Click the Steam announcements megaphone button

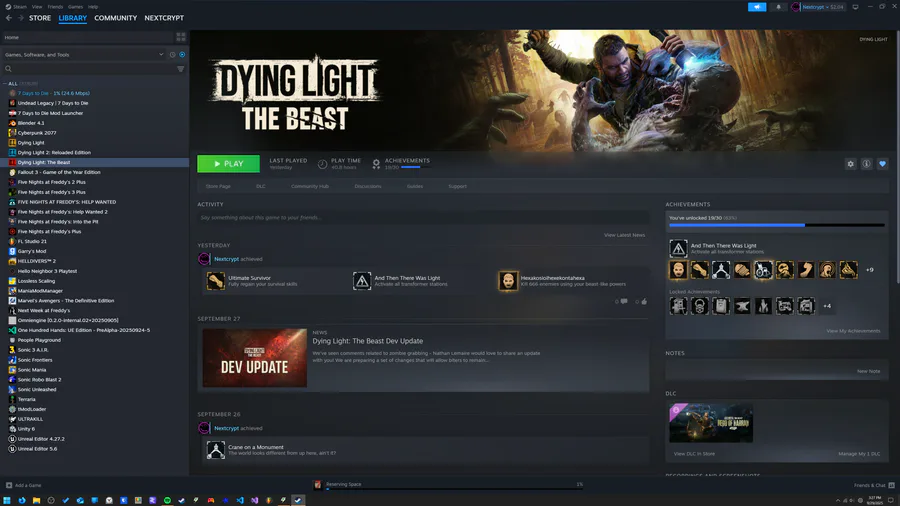coord(757,7)
